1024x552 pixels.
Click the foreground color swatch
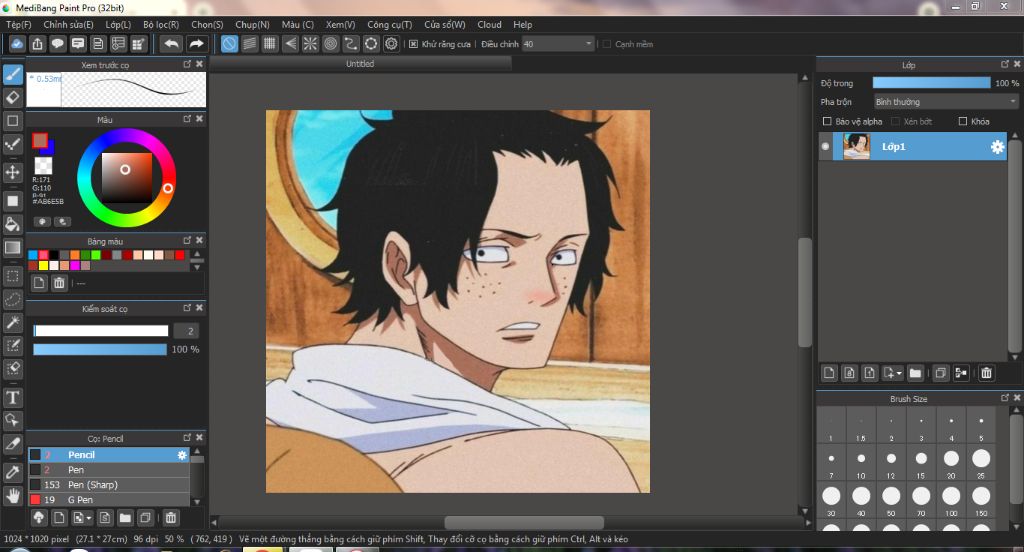coord(40,140)
